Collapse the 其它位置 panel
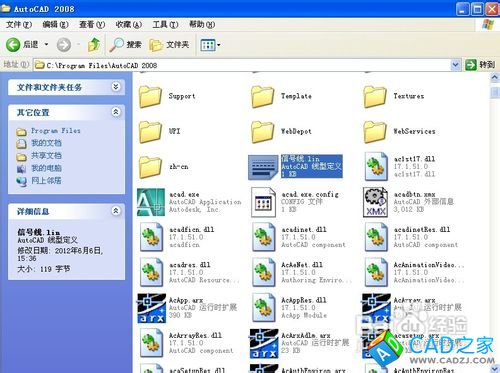 [x=116, y=112]
